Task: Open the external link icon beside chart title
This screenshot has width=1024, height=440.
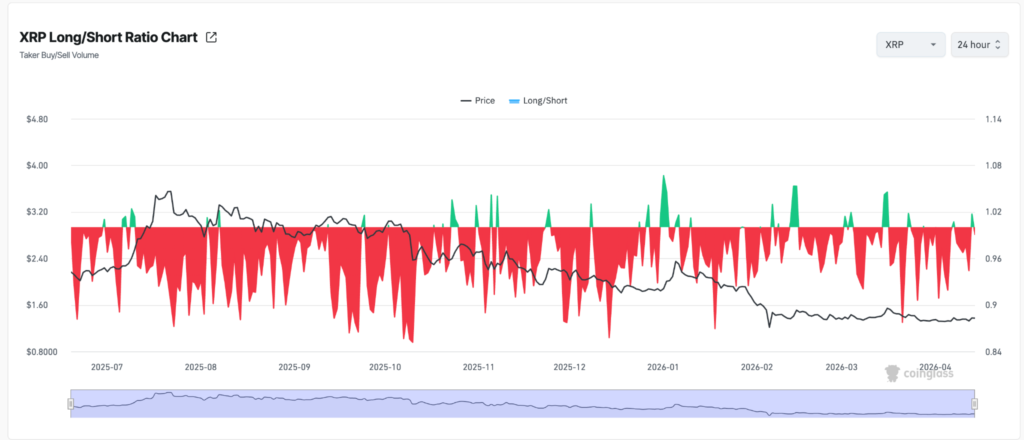Action: click(211, 37)
